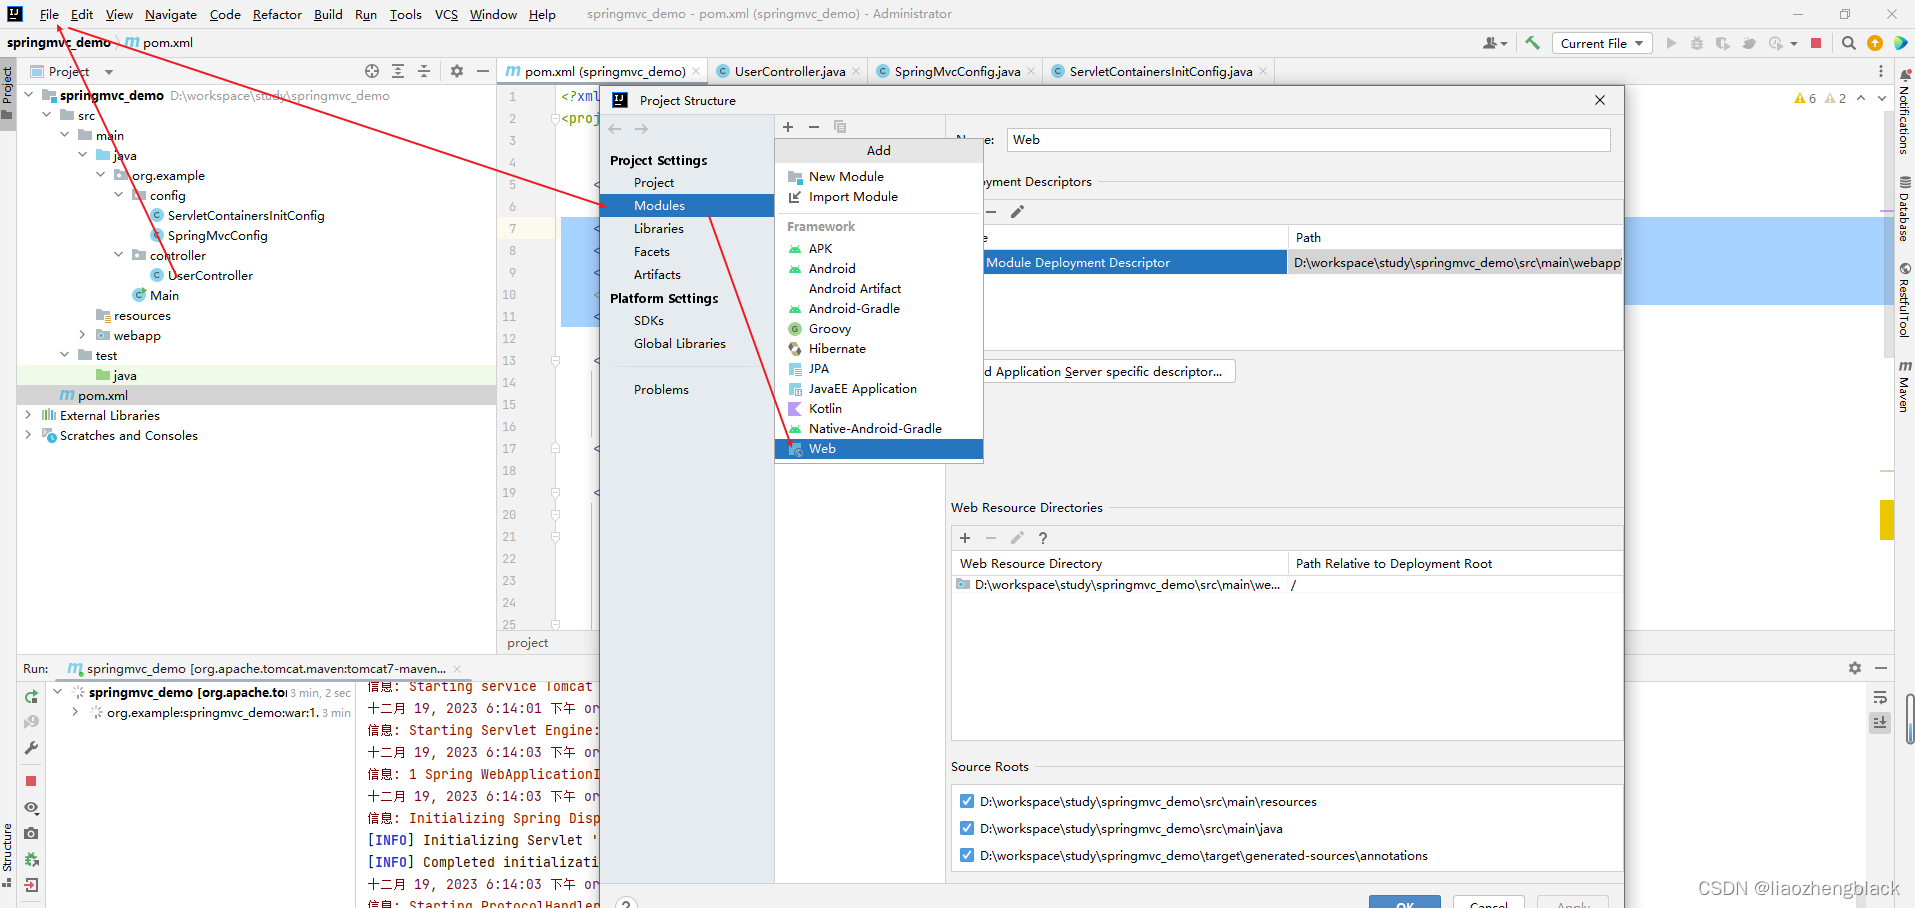
Task: Collapse the springmvc_demo root node in Project tree
Action: [28, 95]
